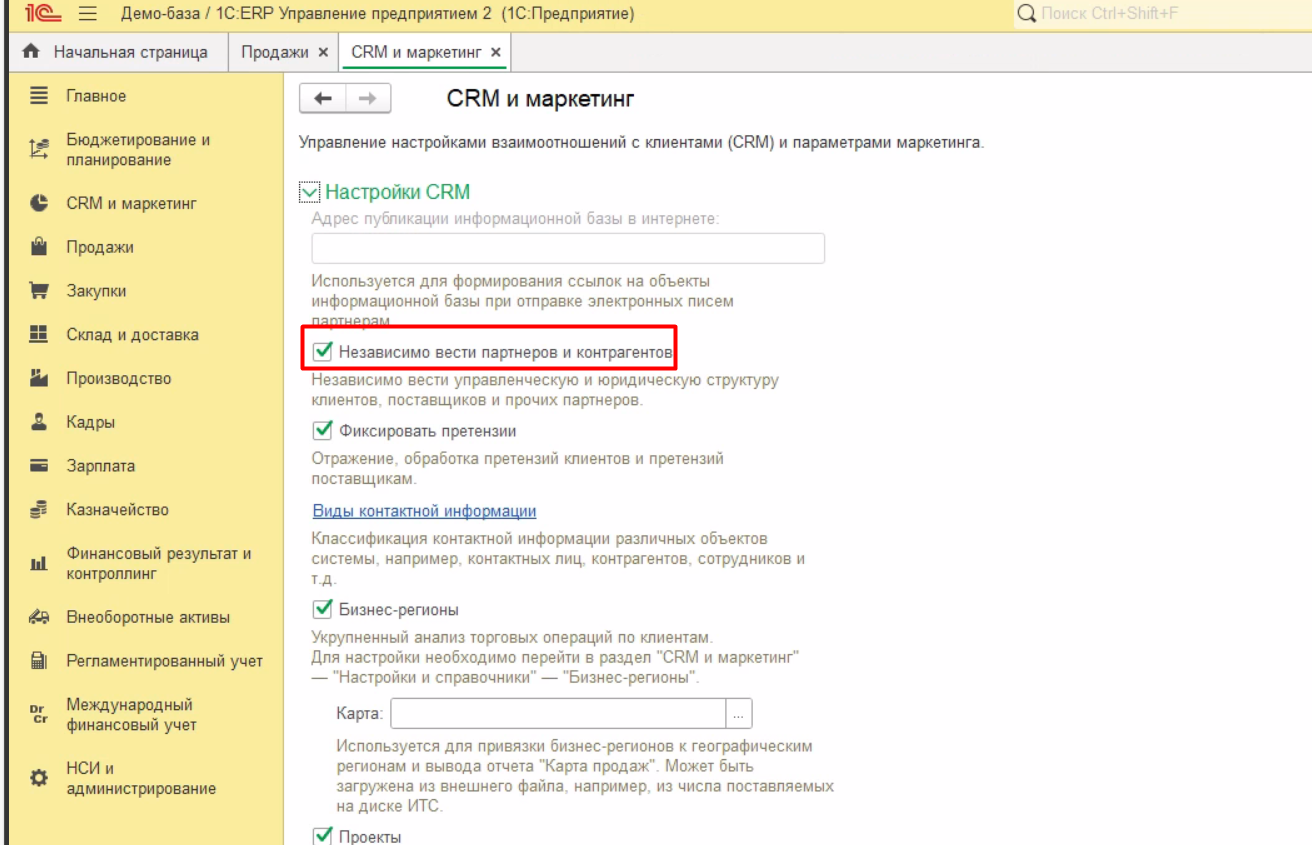Collapse the Настройки CRM section

(310, 192)
